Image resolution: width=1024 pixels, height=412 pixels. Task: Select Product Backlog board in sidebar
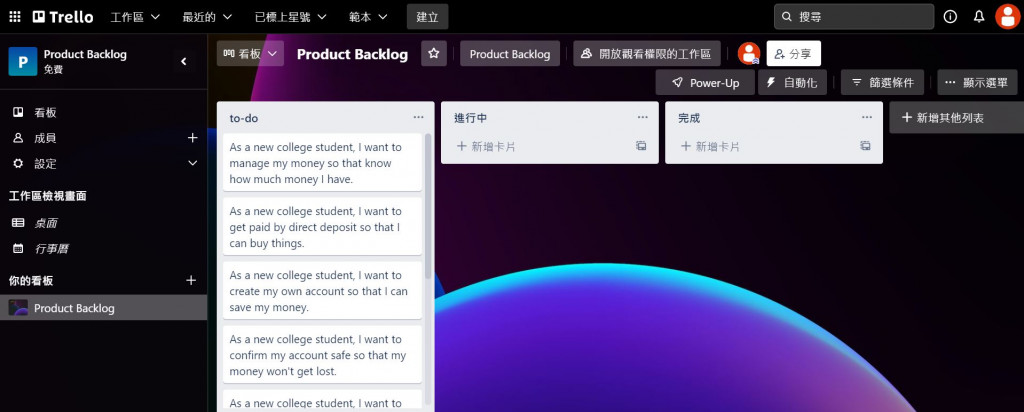[103, 308]
